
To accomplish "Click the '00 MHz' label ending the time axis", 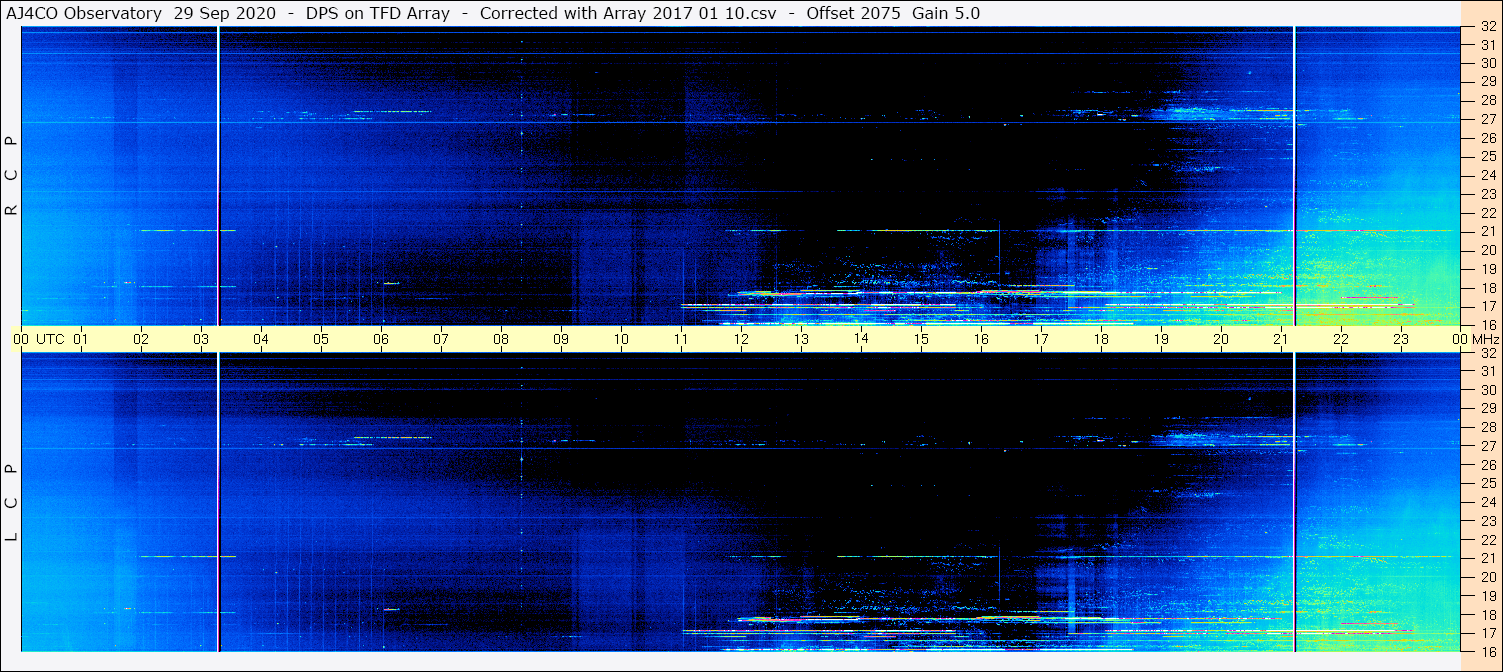I will click(1475, 339).
